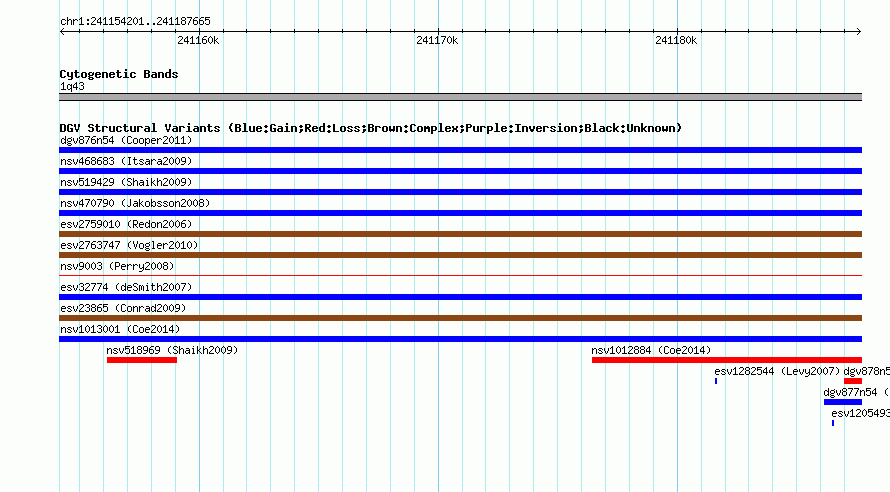This screenshot has height=492, width=890.
Task: Open variant label esv1205493
Action: point(860,413)
